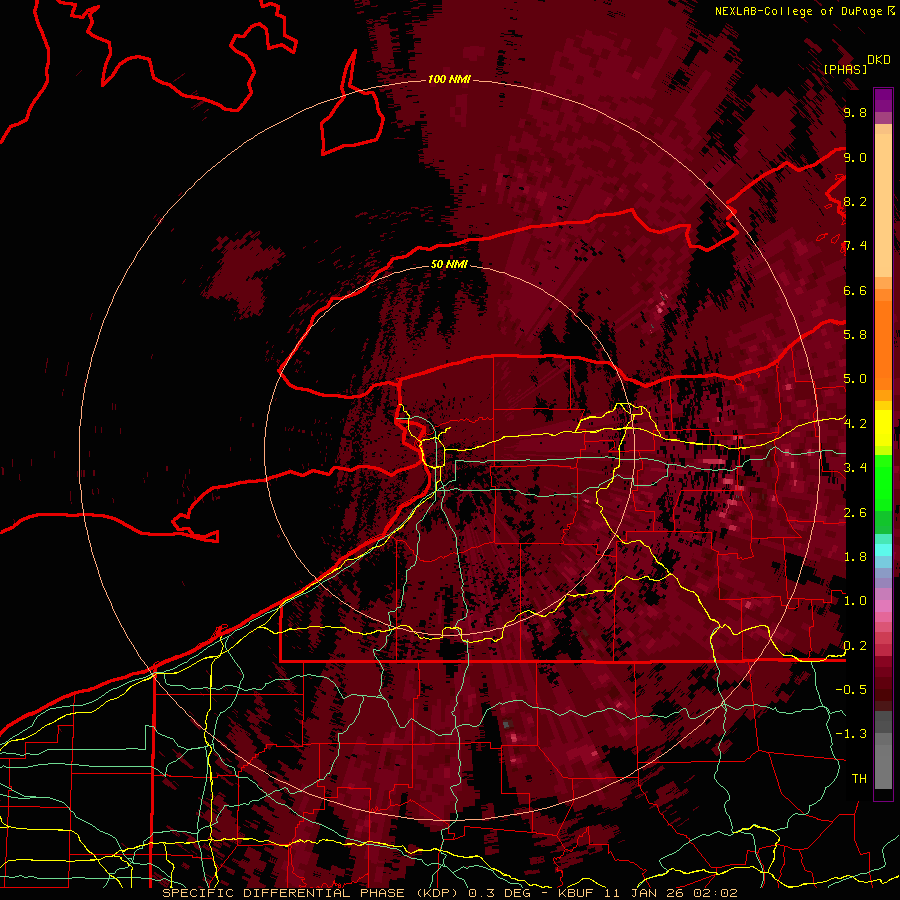900x900 pixels.
Task: Click the 5.0 scale value
Action: pyautogui.click(x=855, y=379)
